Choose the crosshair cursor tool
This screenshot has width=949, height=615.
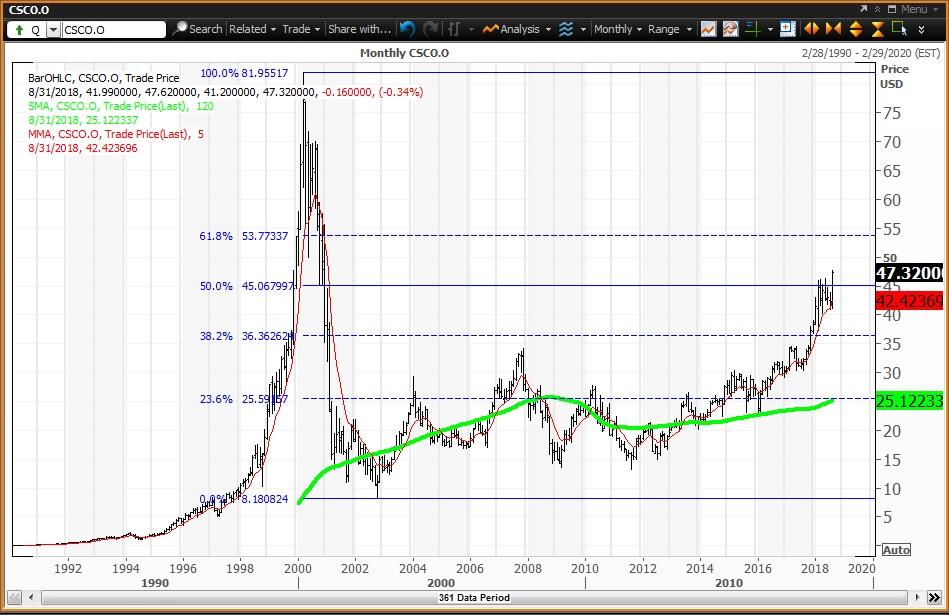[x=751, y=29]
